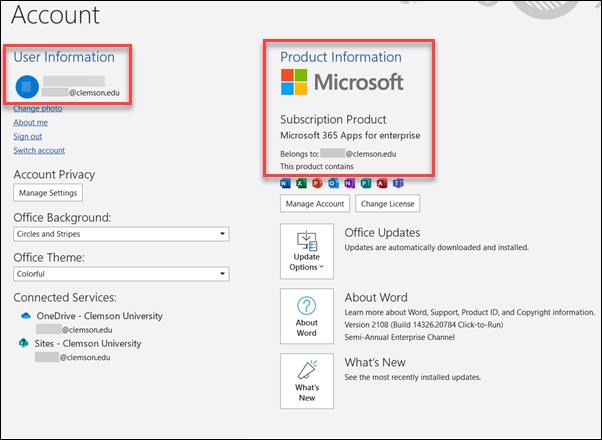
Task: Click the Account Privacy heading
Action: [x=54, y=175]
